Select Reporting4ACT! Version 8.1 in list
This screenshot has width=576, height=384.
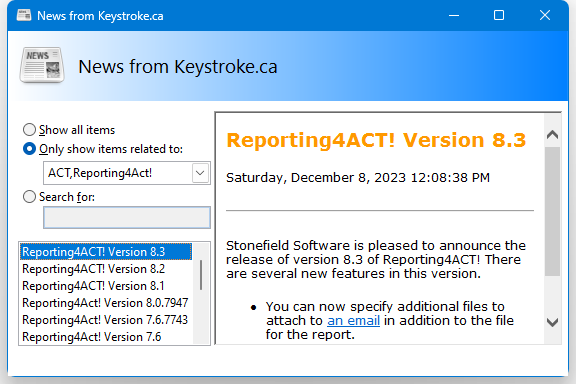click(x=106, y=286)
